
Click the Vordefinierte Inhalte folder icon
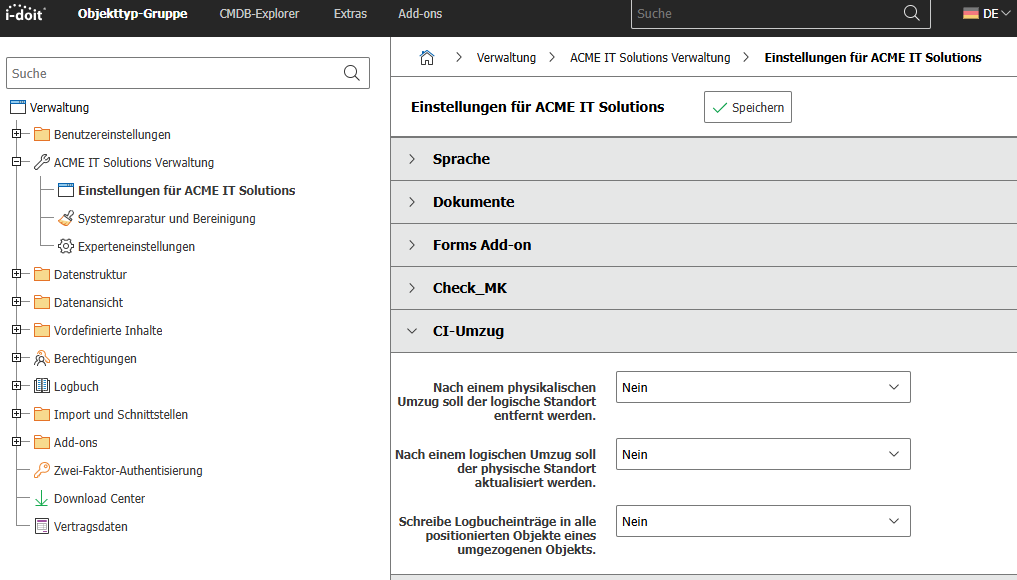click(x=42, y=330)
